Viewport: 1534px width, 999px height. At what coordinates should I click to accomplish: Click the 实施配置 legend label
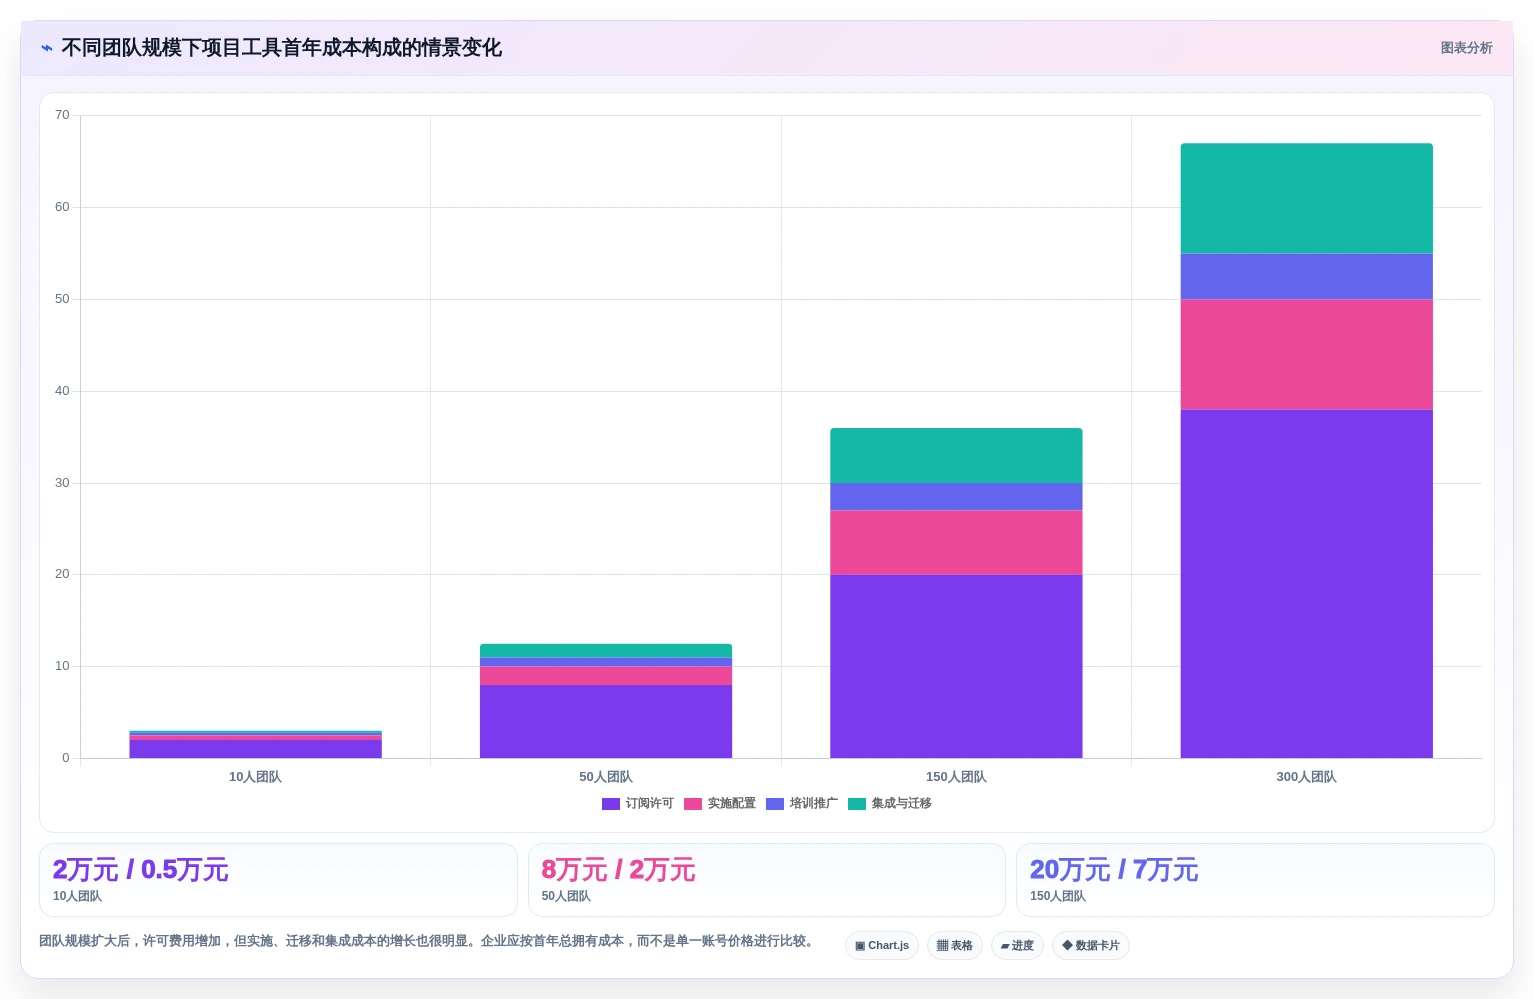pyautogui.click(x=732, y=804)
